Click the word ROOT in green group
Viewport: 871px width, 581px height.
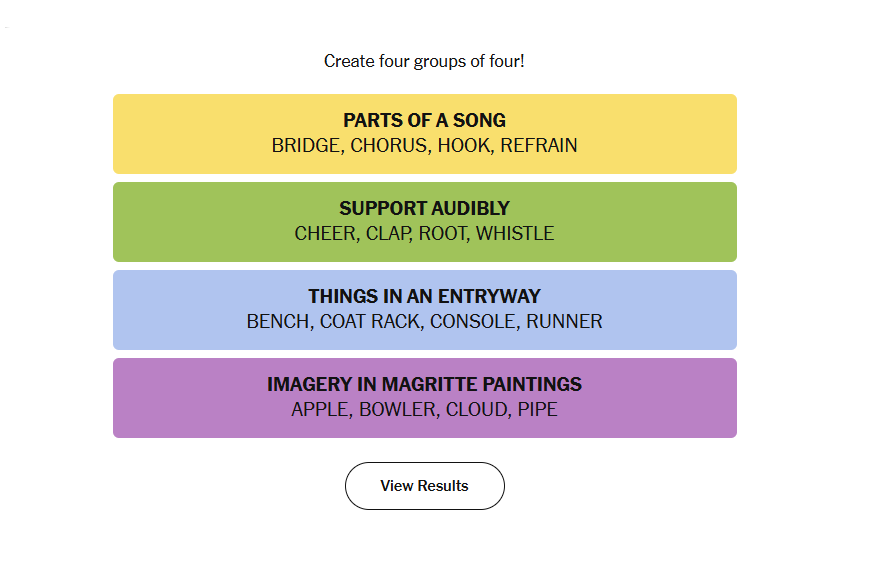(x=443, y=233)
